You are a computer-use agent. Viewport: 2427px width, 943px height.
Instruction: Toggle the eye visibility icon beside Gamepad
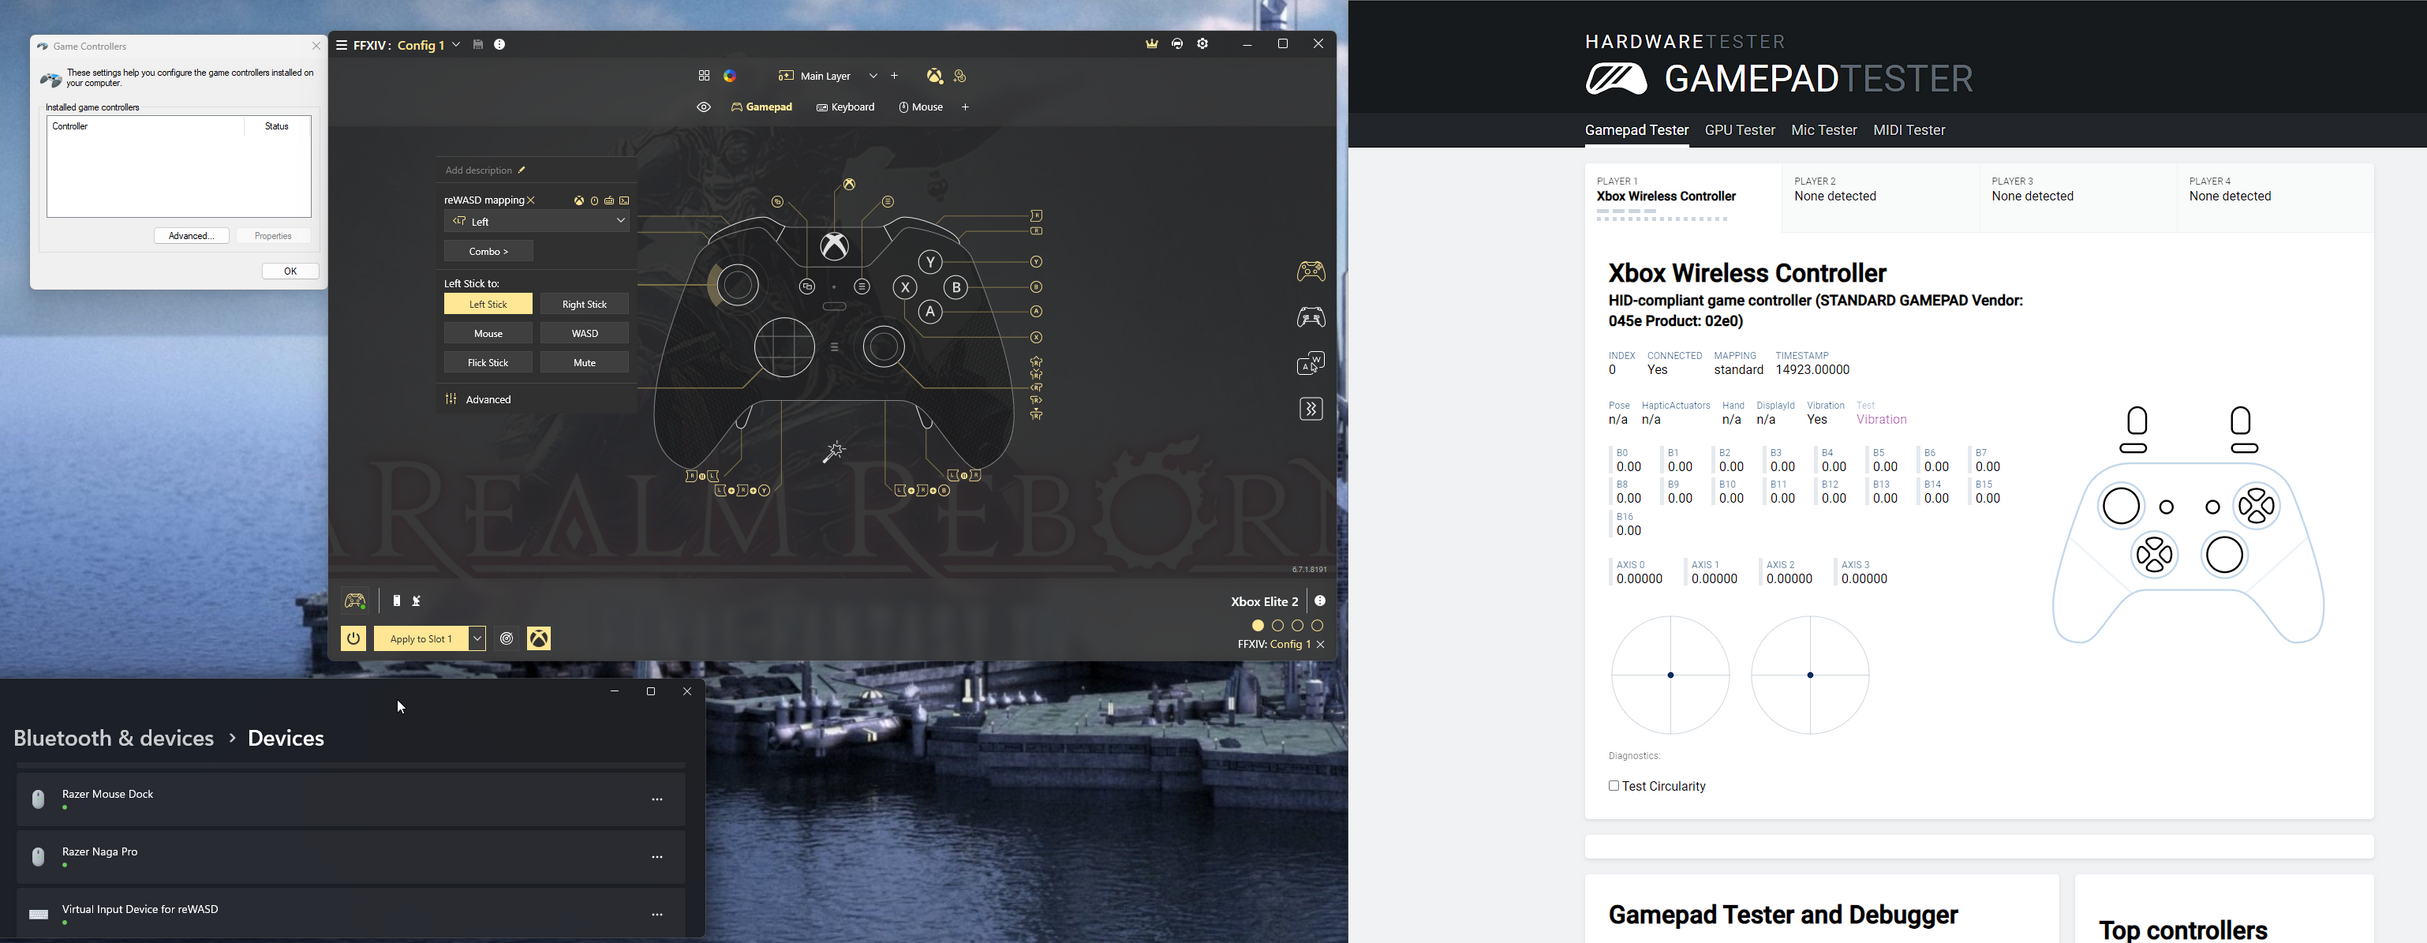(704, 107)
